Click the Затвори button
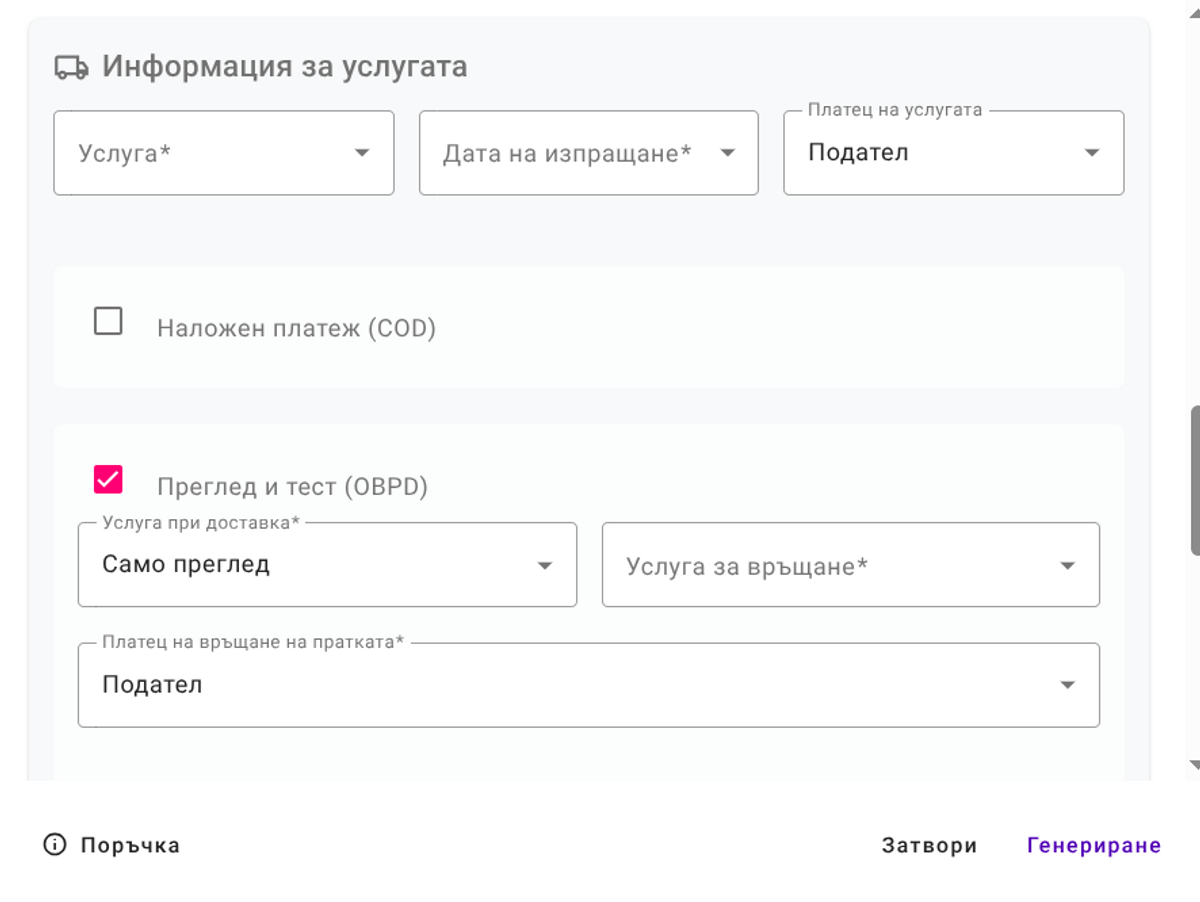Viewport: 1200px width, 902px height. [x=929, y=845]
